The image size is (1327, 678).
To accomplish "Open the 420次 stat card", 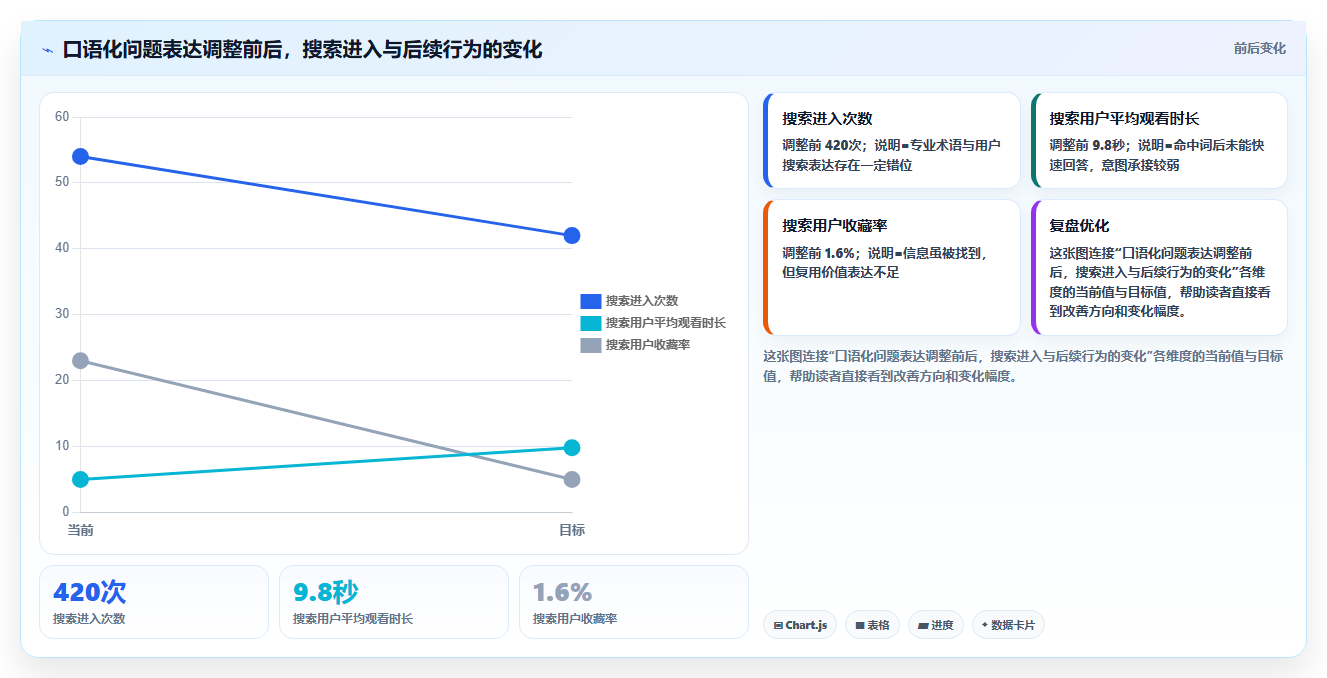I will (x=154, y=602).
